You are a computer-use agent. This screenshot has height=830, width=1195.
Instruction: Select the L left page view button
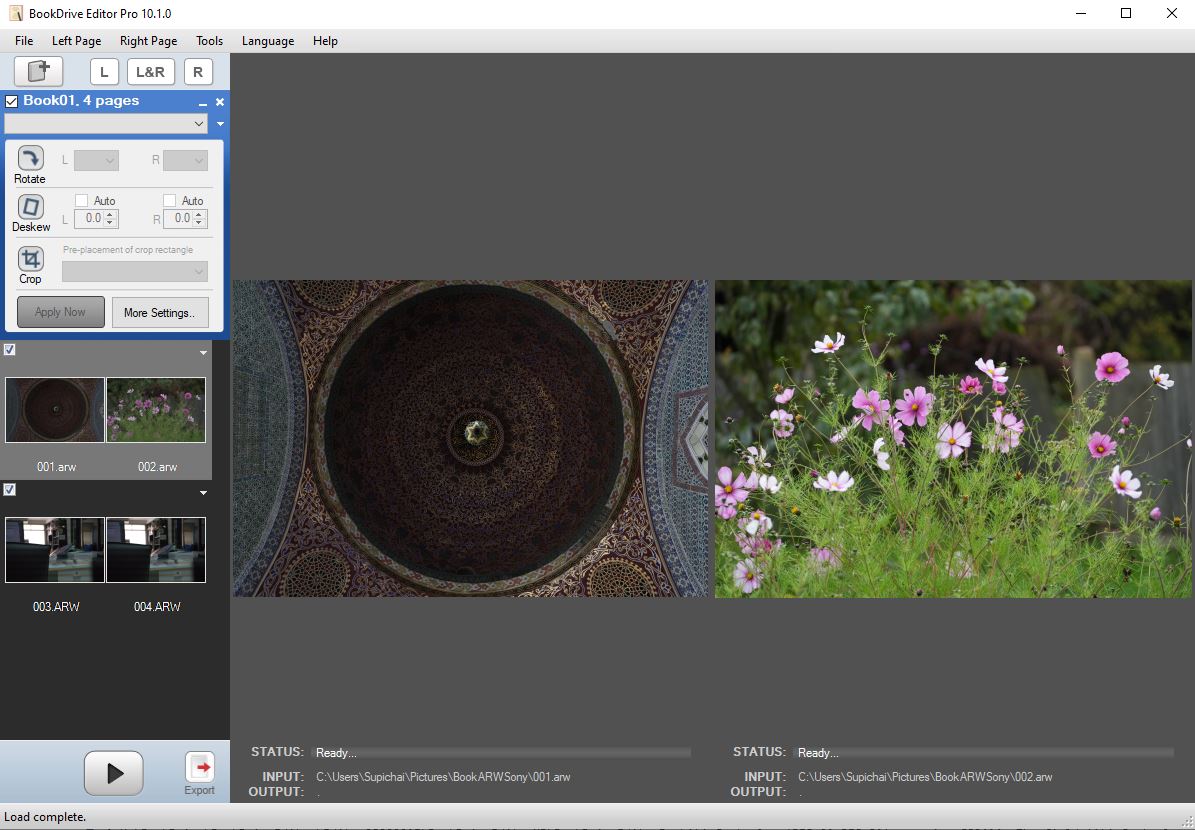coord(104,72)
